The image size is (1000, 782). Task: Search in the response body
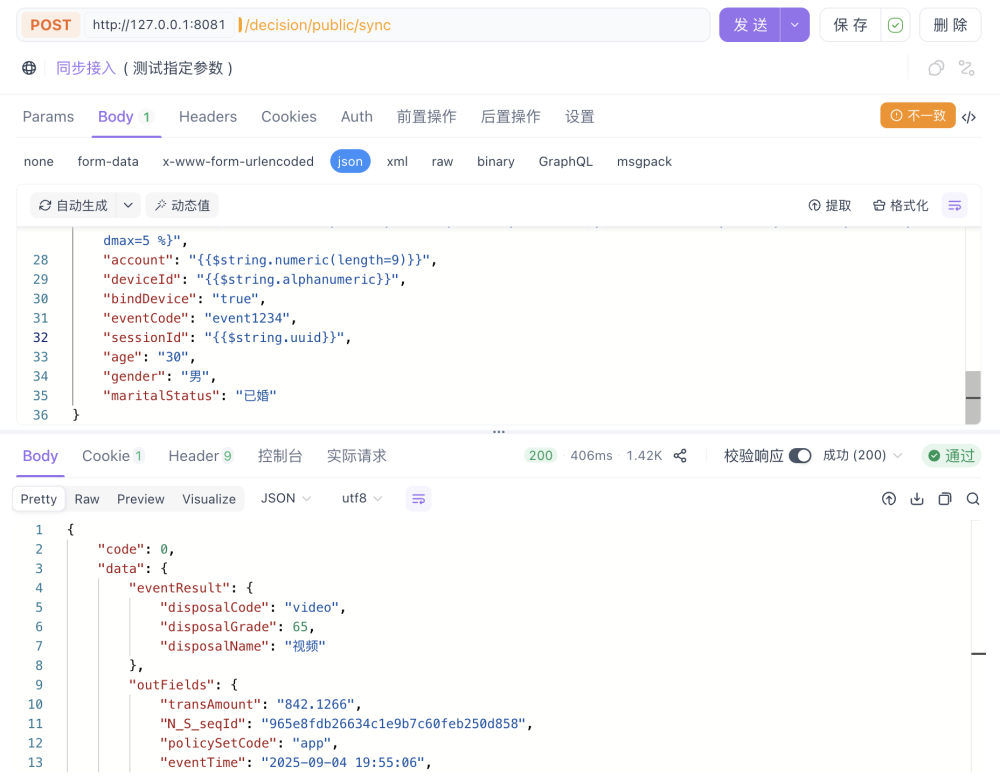pyautogui.click(x=973, y=499)
